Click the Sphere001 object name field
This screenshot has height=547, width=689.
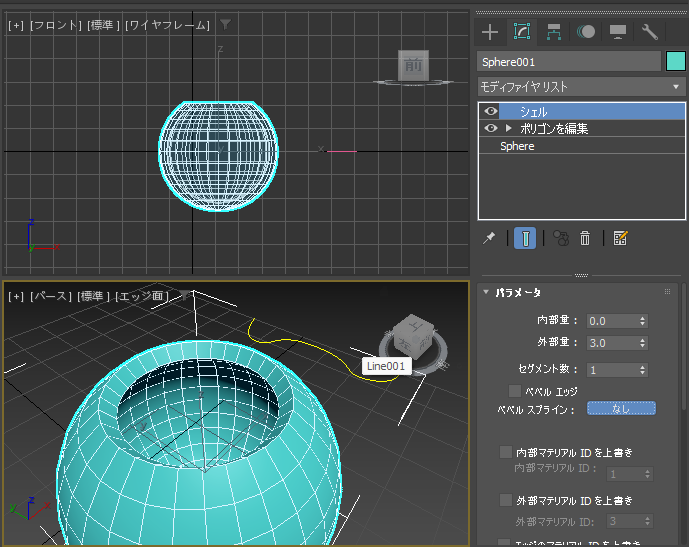pyautogui.click(x=569, y=62)
